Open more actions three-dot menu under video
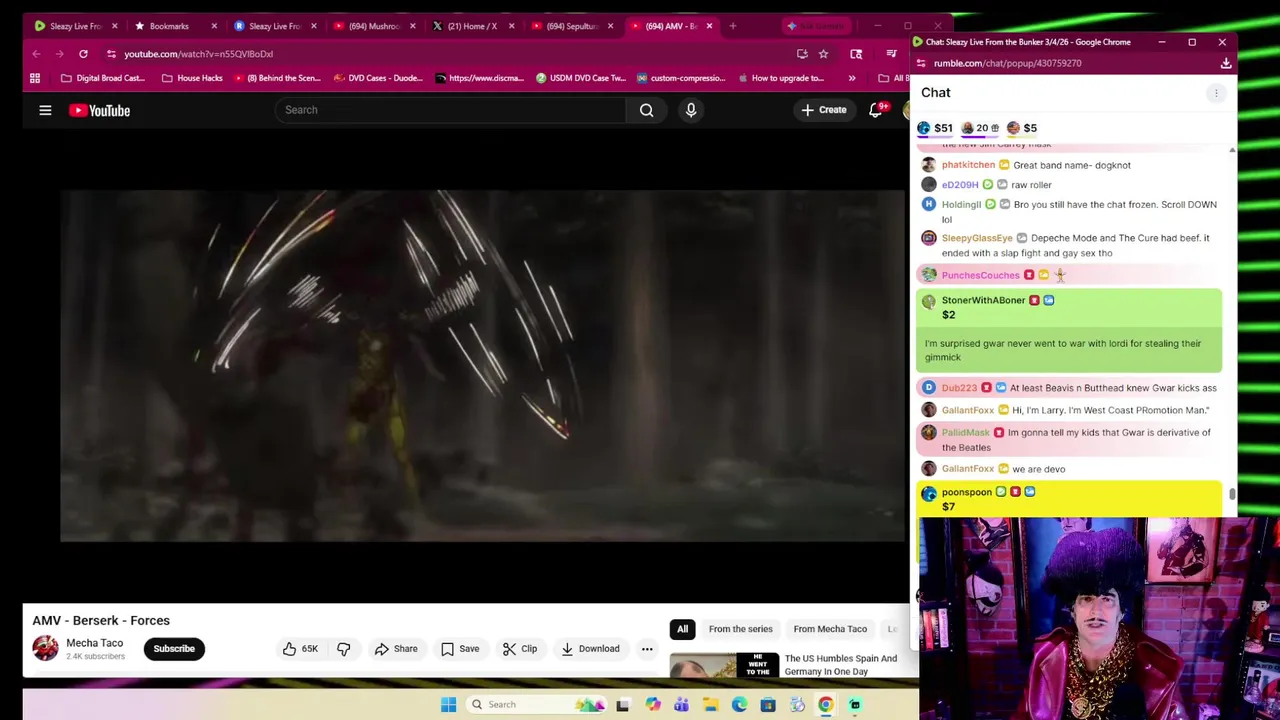 click(647, 649)
